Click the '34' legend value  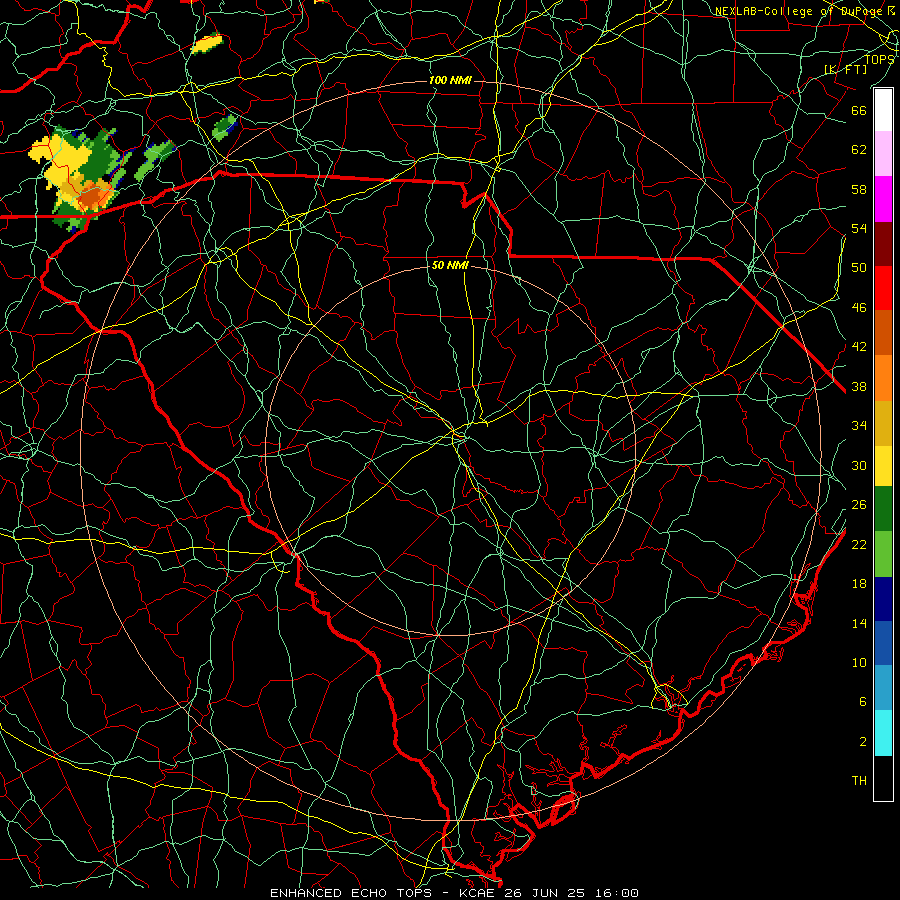[859, 425]
